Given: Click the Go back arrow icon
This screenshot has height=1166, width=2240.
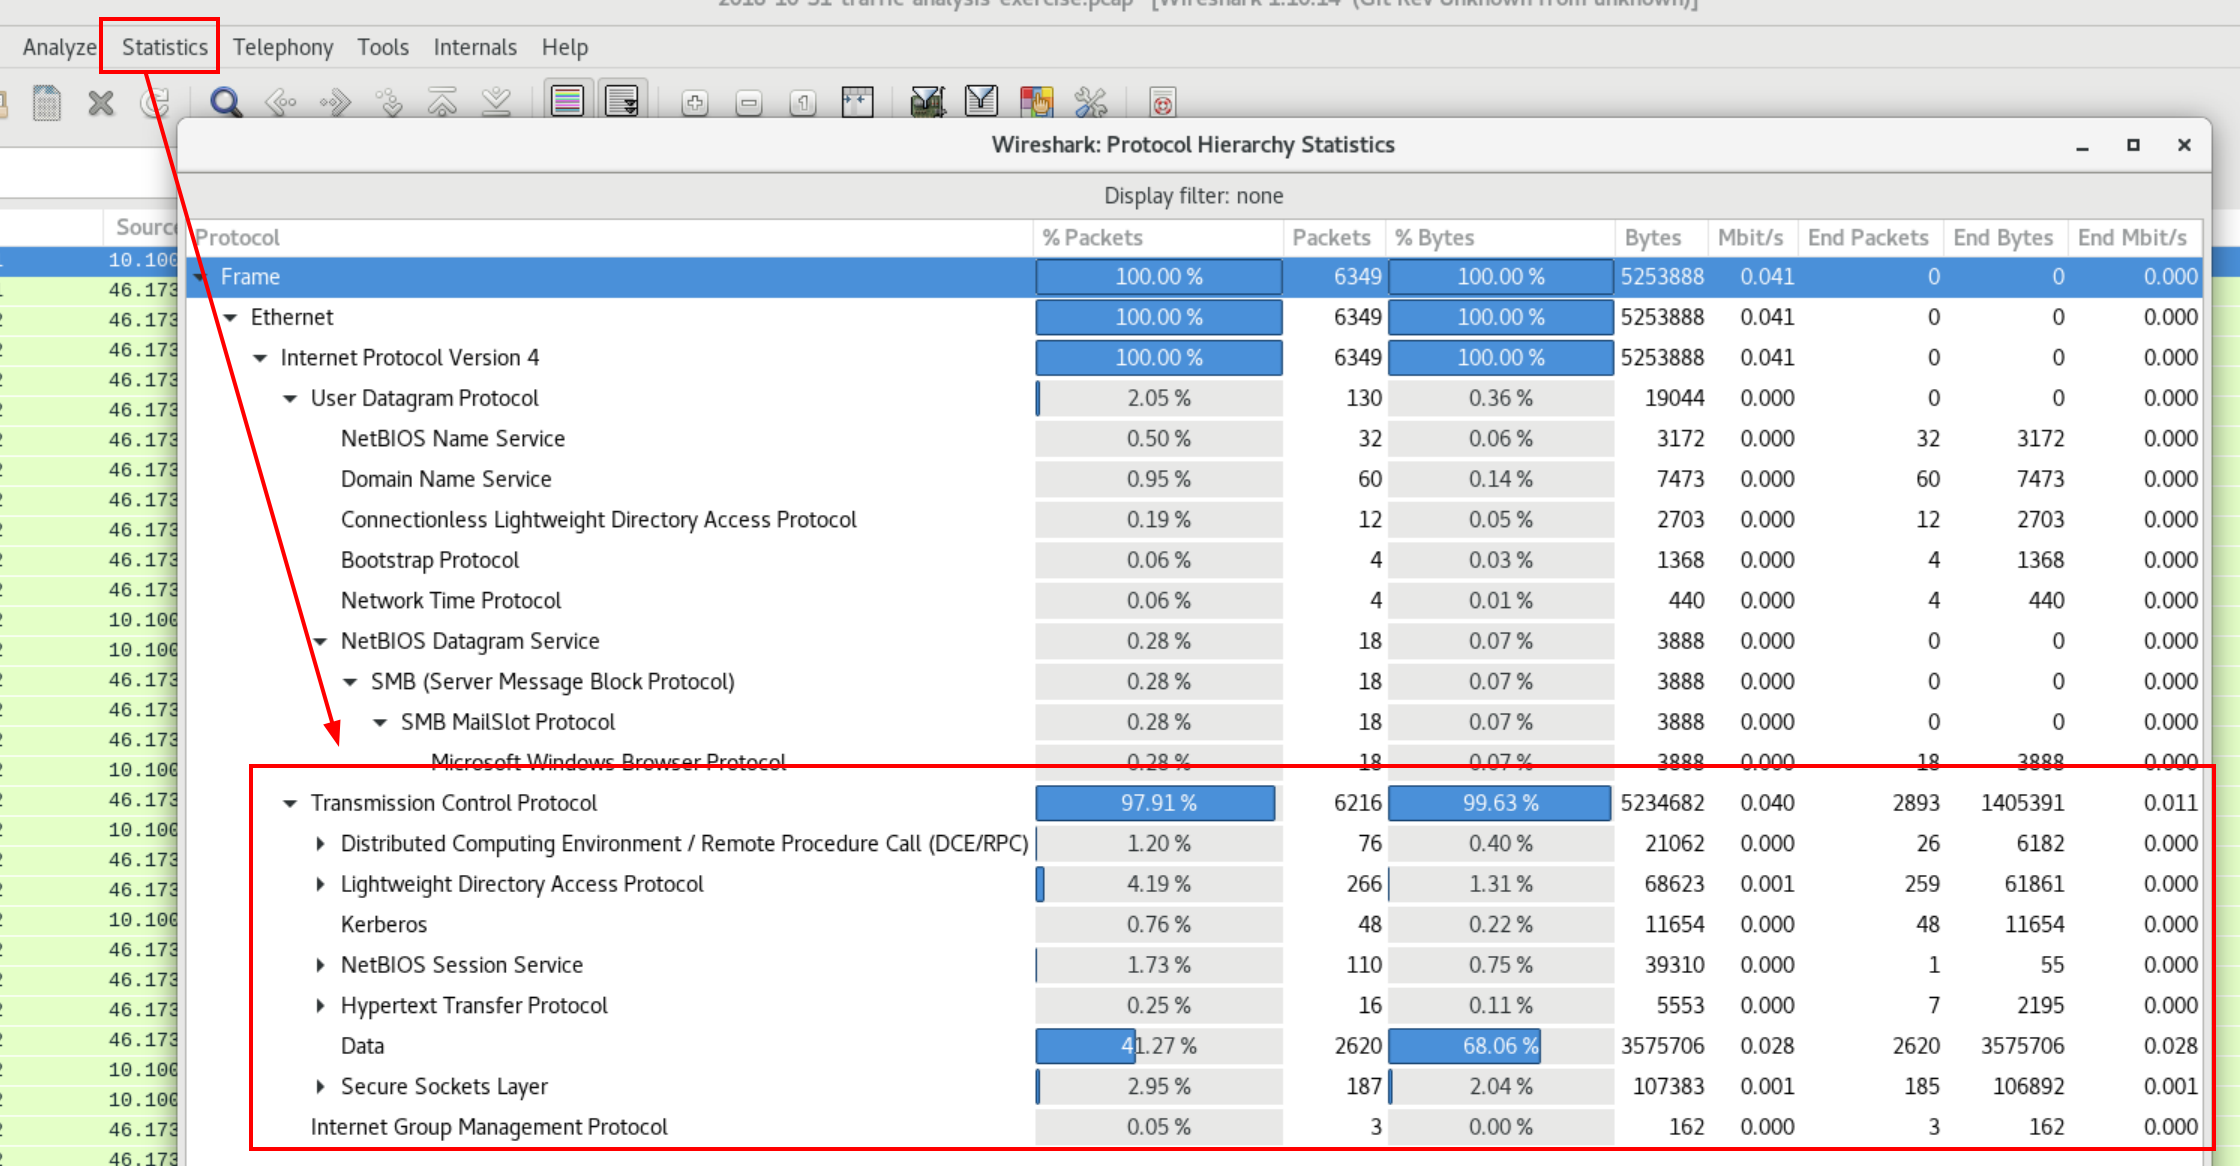Looking at the screenshot, I should click(281, 102).
